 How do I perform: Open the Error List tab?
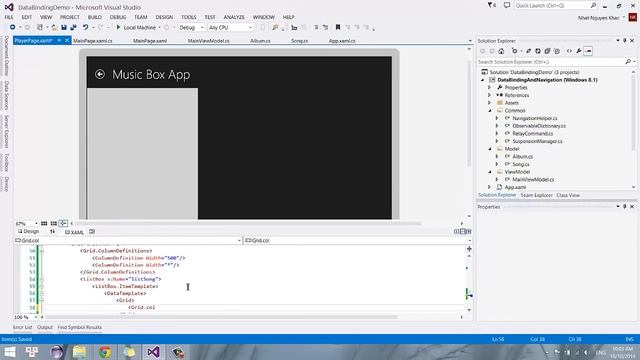pyautogui.click(x=22, y=327)
